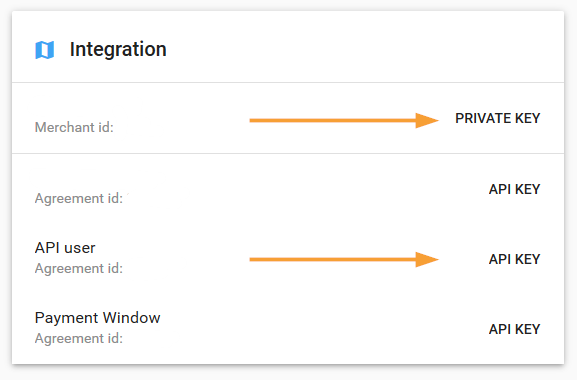Click the blue map Integration icon

[45, 50]
